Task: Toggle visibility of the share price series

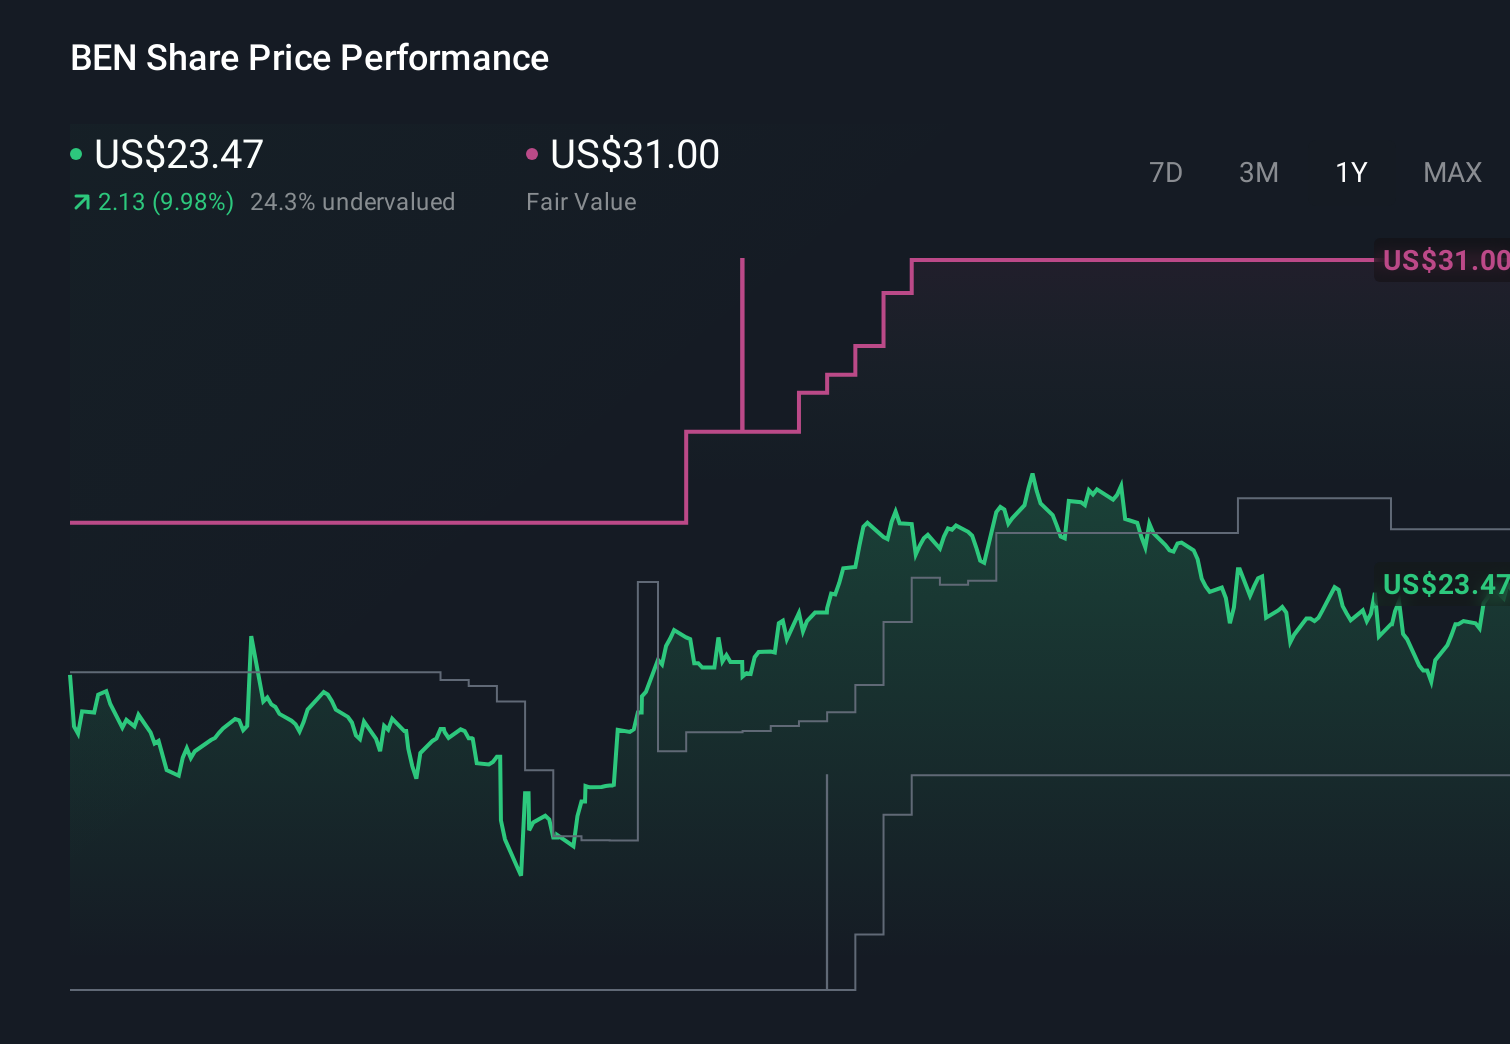Action: tap(76, 153)
